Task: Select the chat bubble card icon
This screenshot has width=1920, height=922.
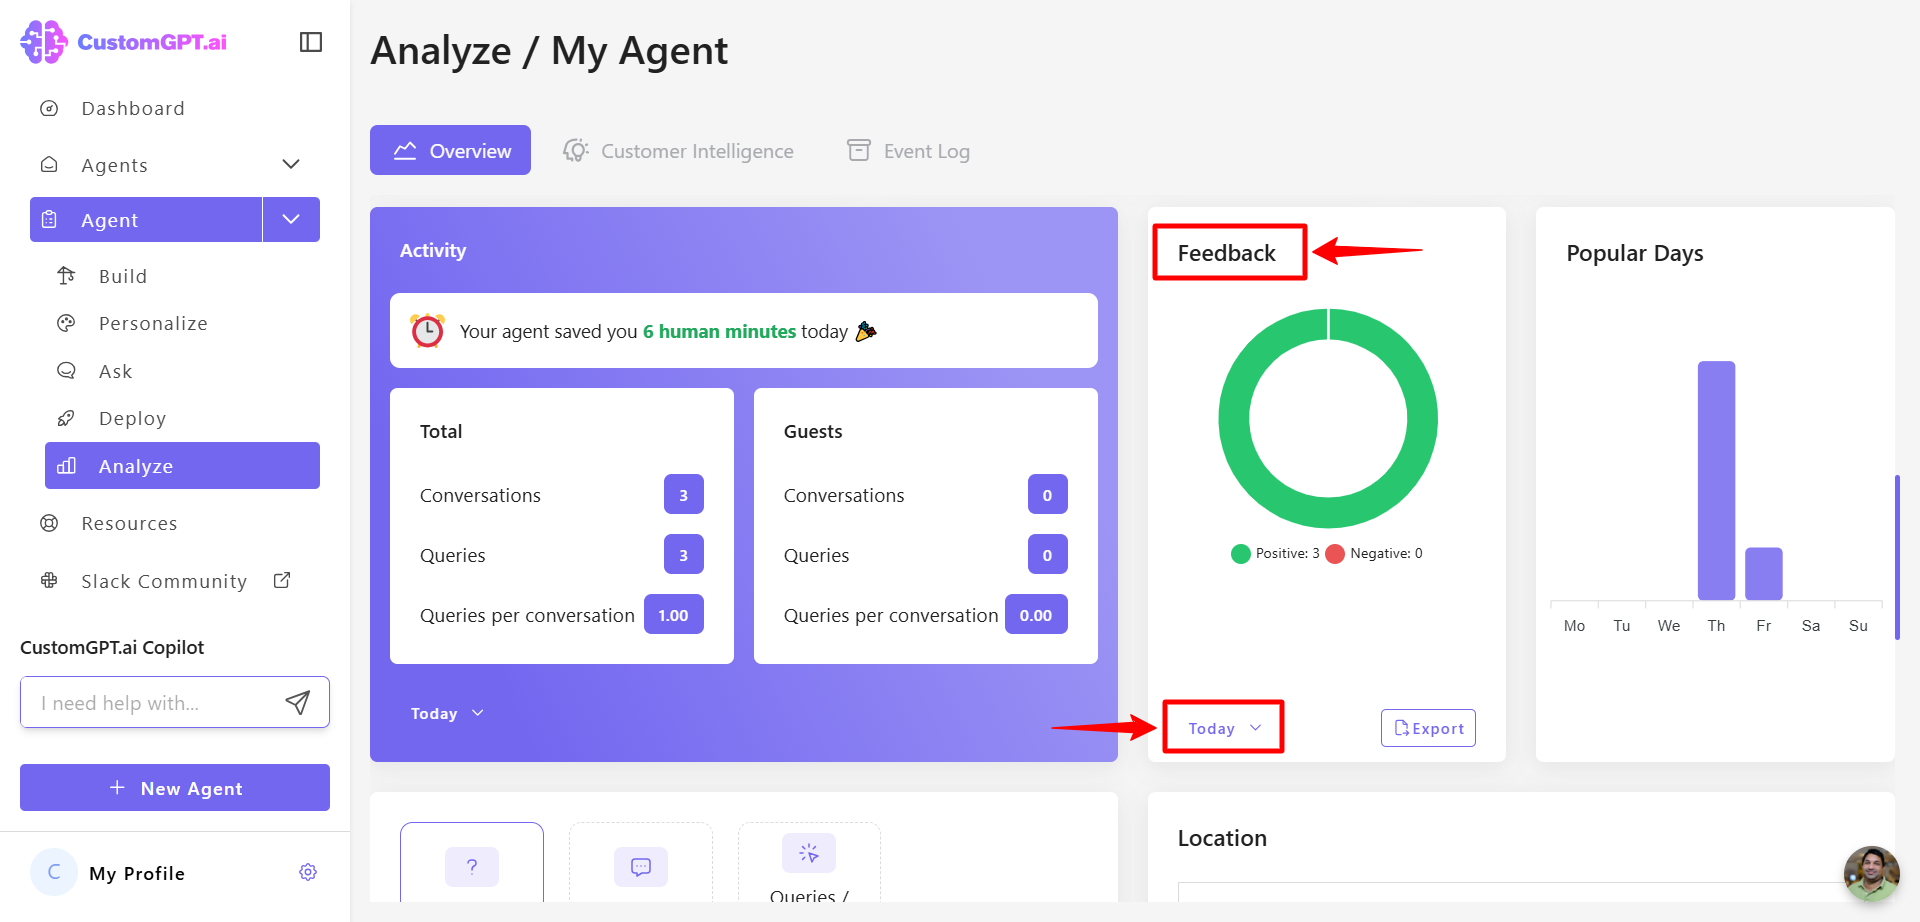Action: coord(641,866)
